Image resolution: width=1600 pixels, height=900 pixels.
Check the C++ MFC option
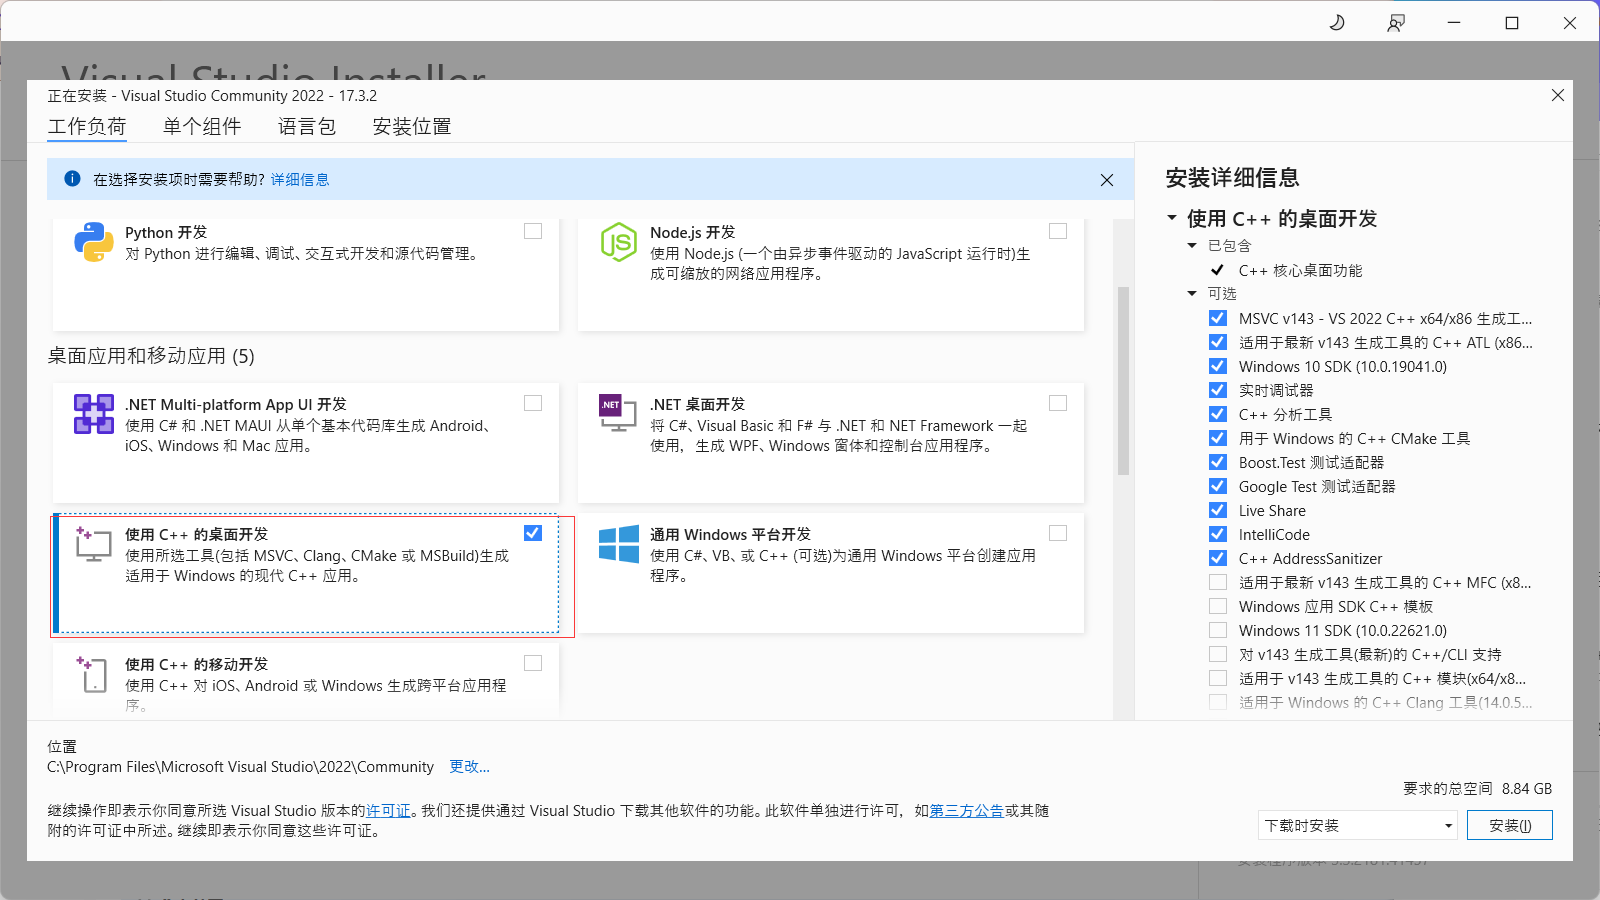point(1218,582)
